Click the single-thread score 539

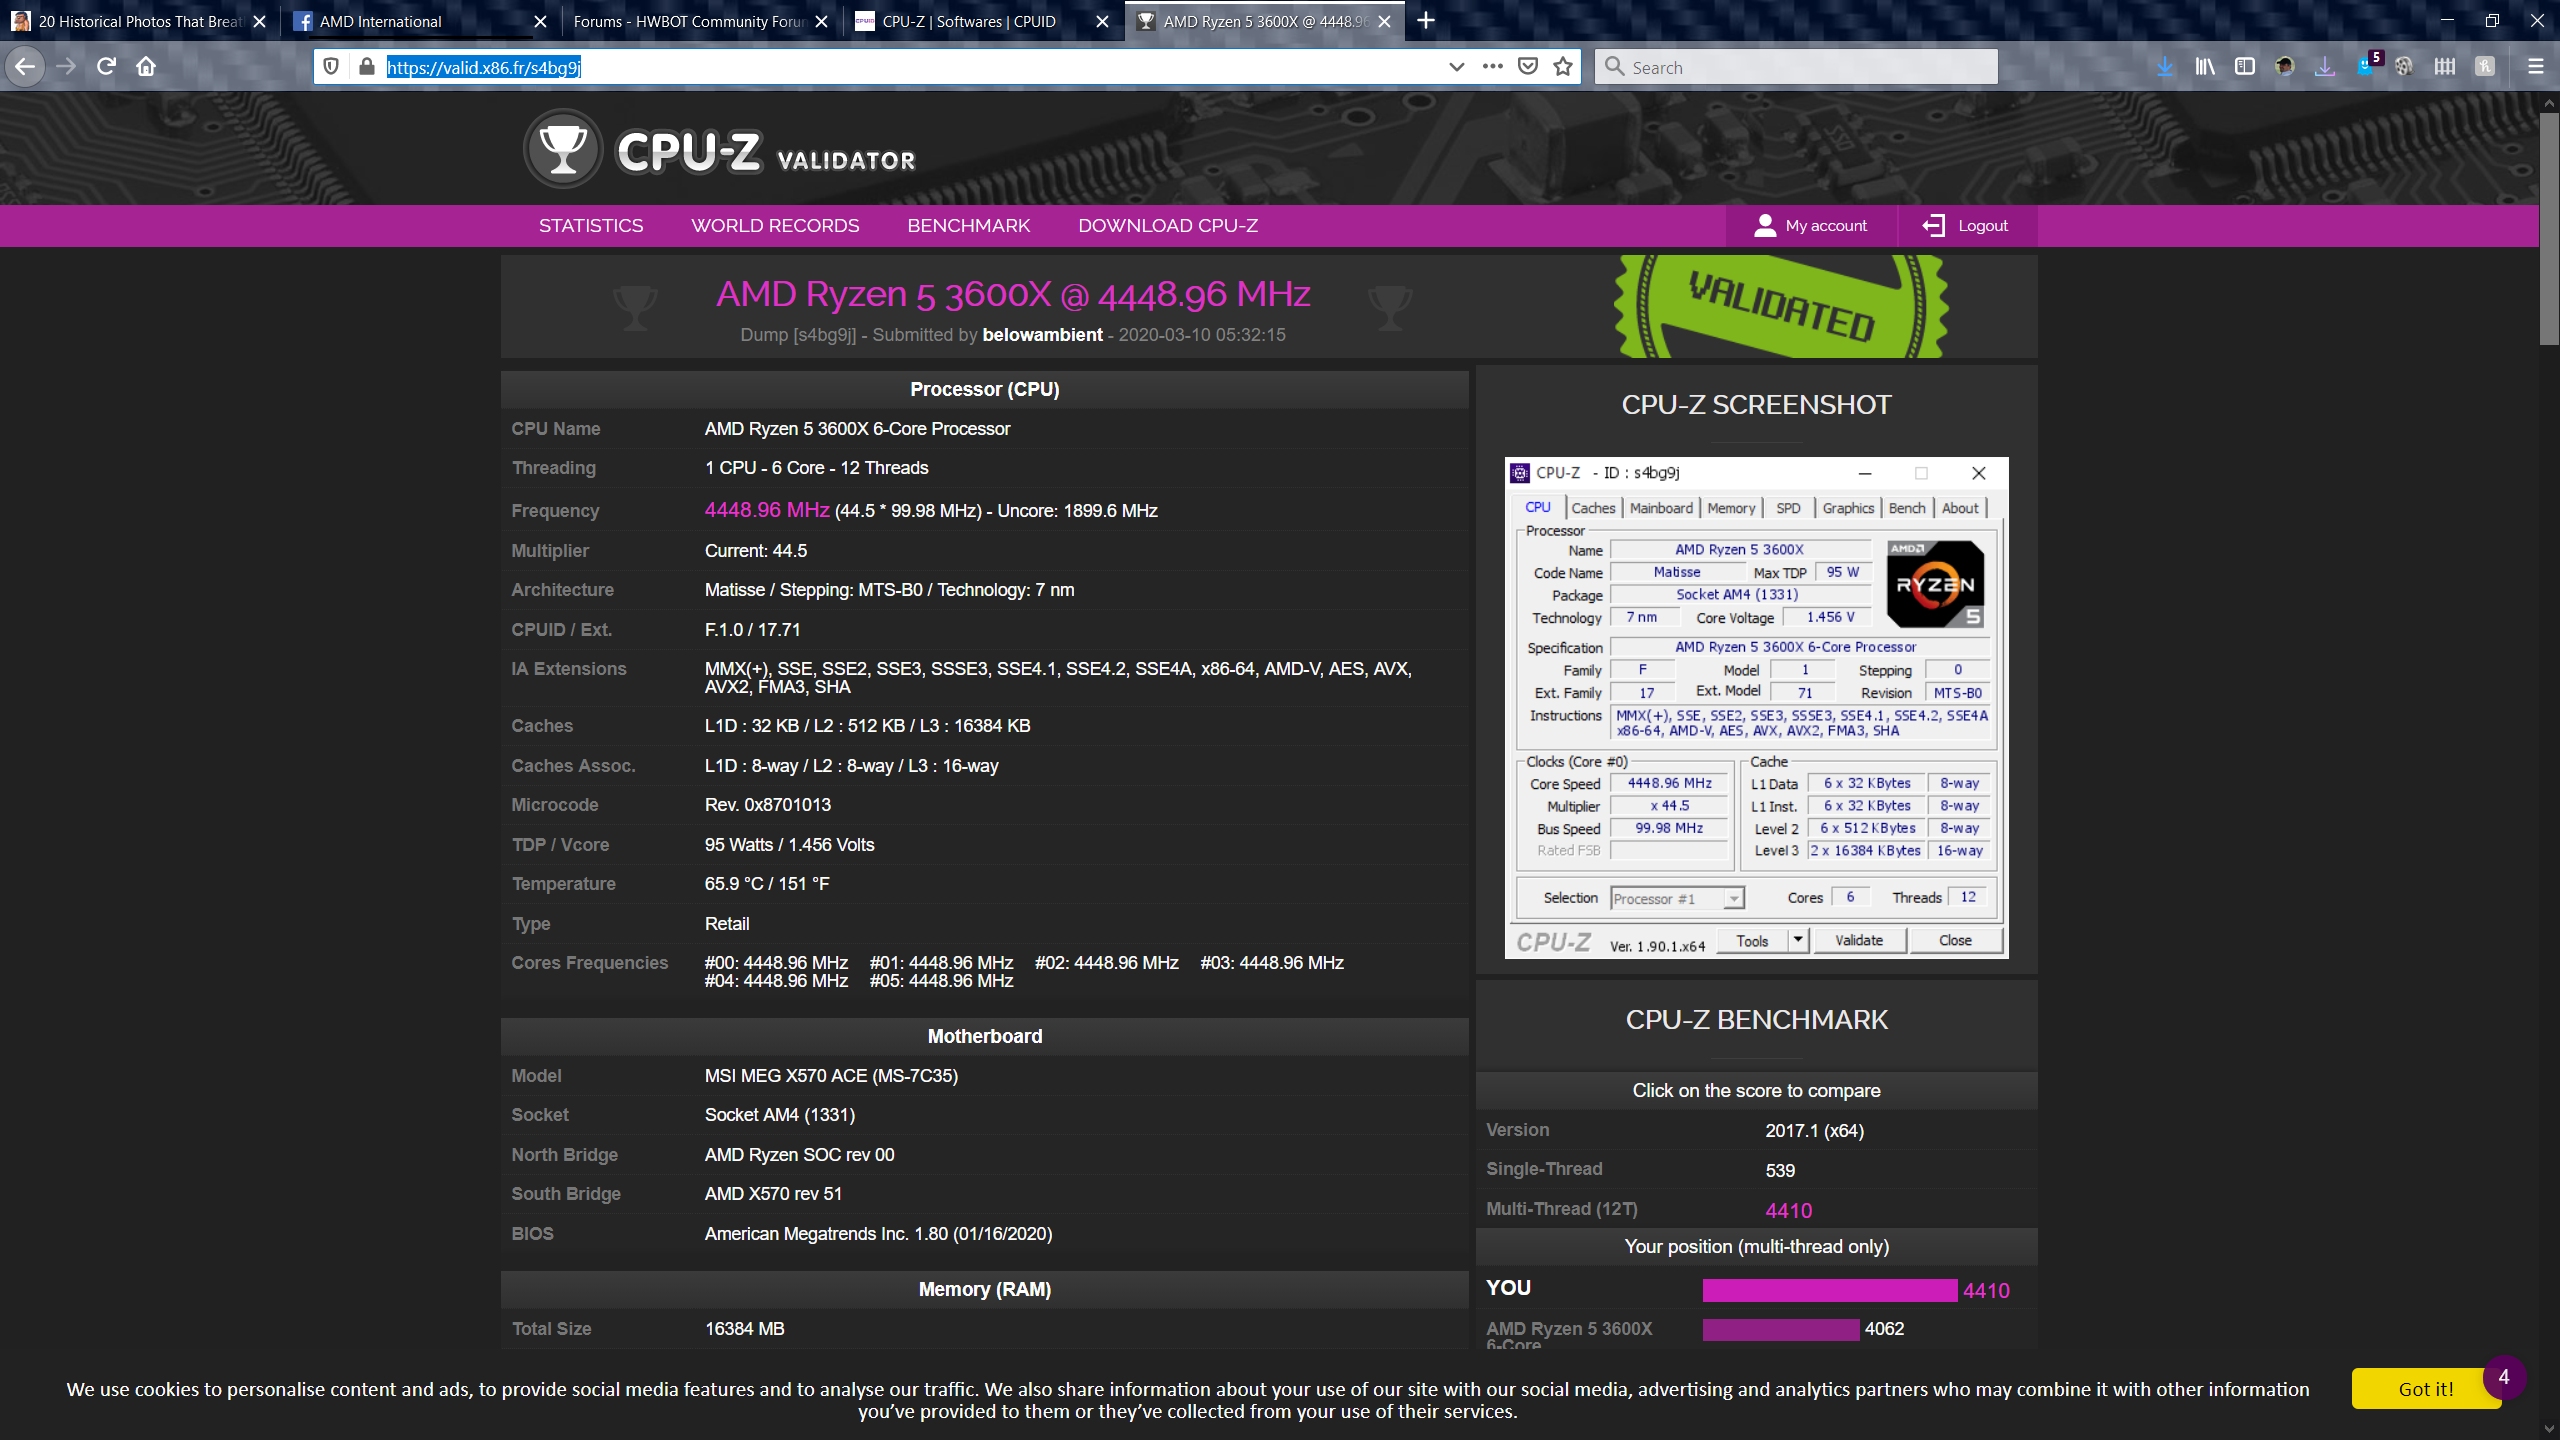click(1780, 1170)
